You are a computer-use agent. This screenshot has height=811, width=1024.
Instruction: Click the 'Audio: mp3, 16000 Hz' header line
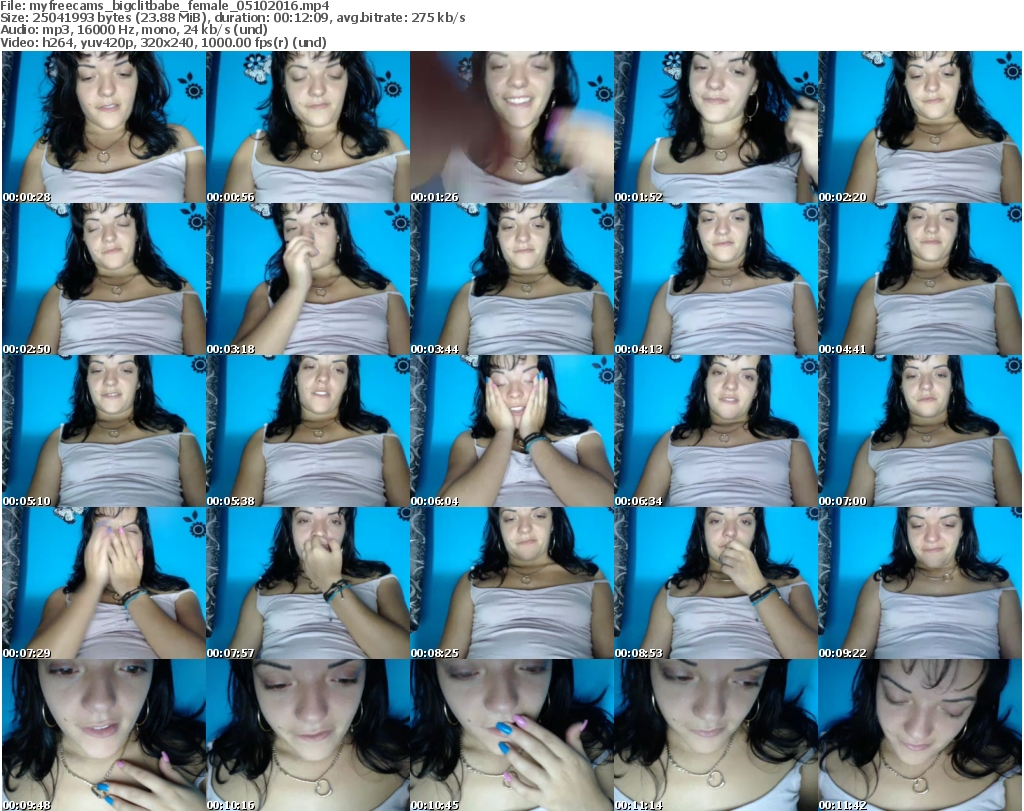pos(134,30)
